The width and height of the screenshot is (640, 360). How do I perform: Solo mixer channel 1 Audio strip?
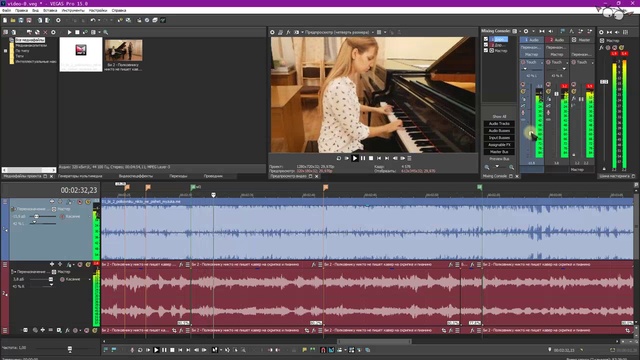(523, 91)
